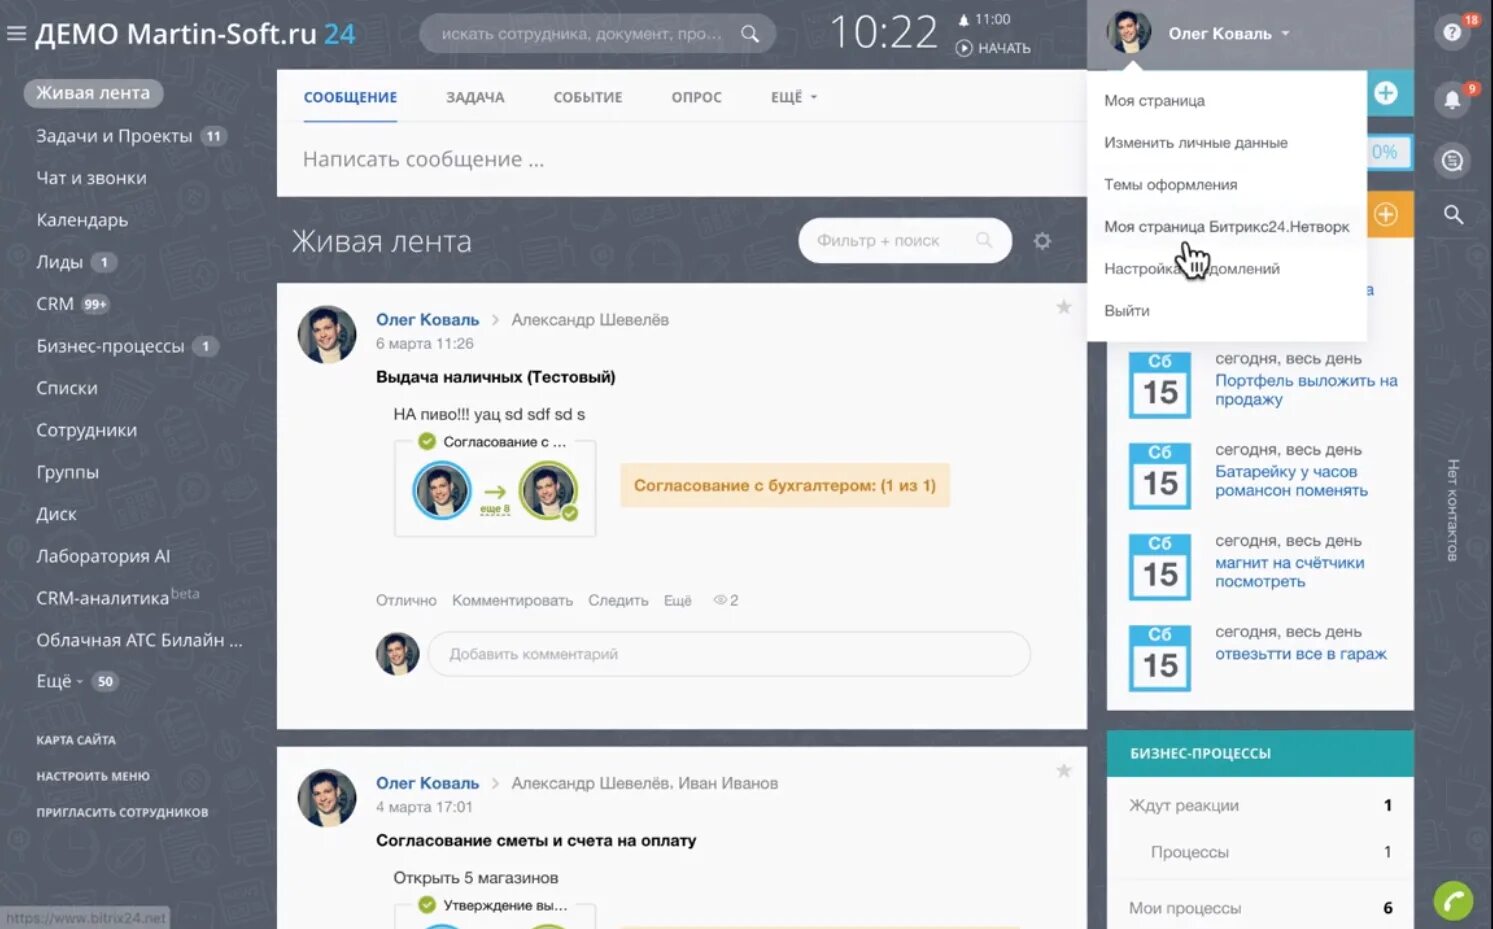
Task: Click the blue plus icon button
Action: tap(1386, 93)
